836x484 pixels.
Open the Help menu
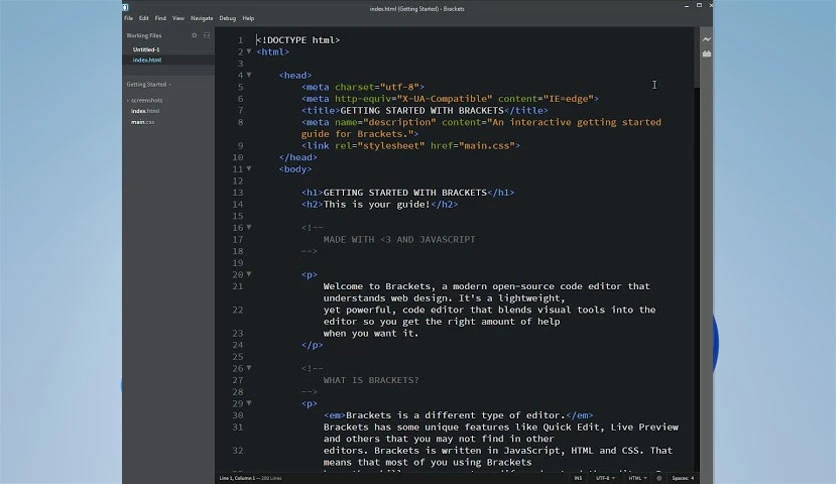[x=248, y=18]
